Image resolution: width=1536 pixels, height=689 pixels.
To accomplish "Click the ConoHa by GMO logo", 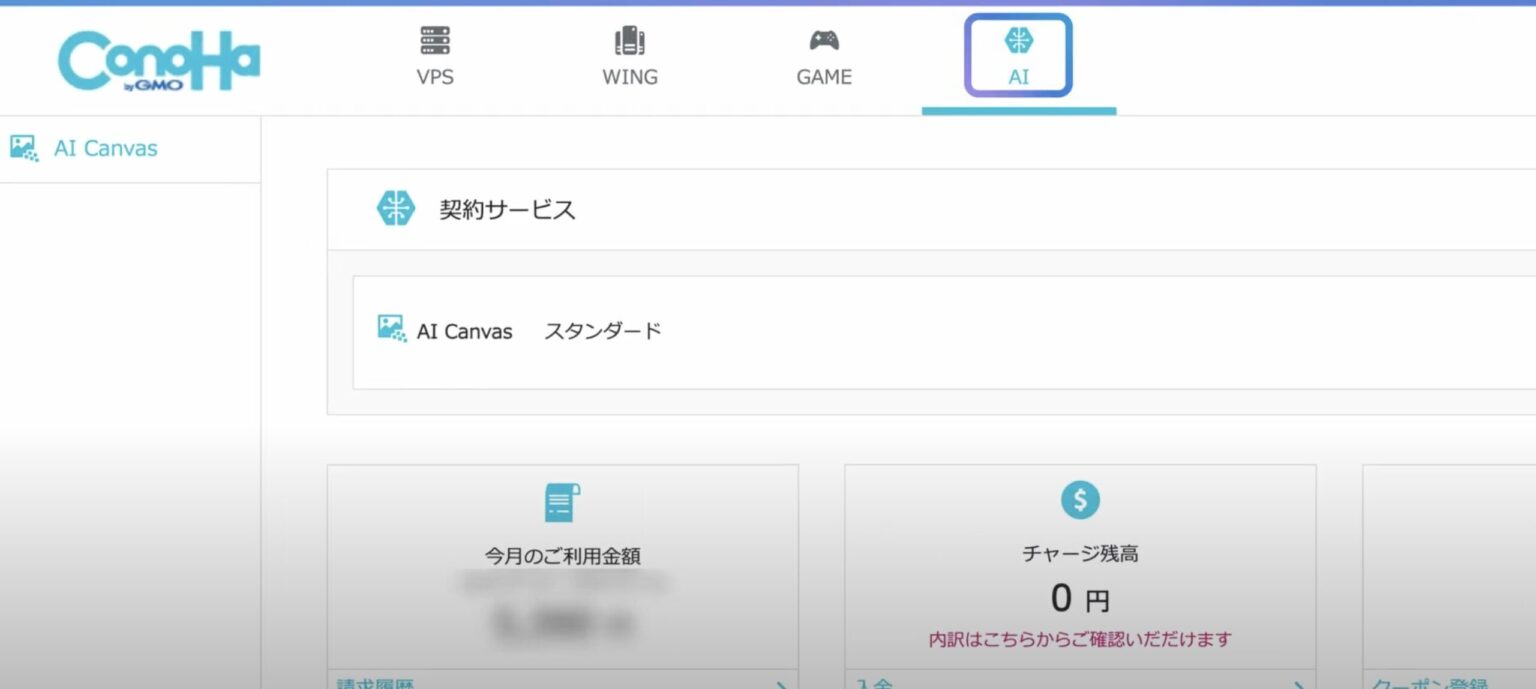I will click(x=161, y=60).
